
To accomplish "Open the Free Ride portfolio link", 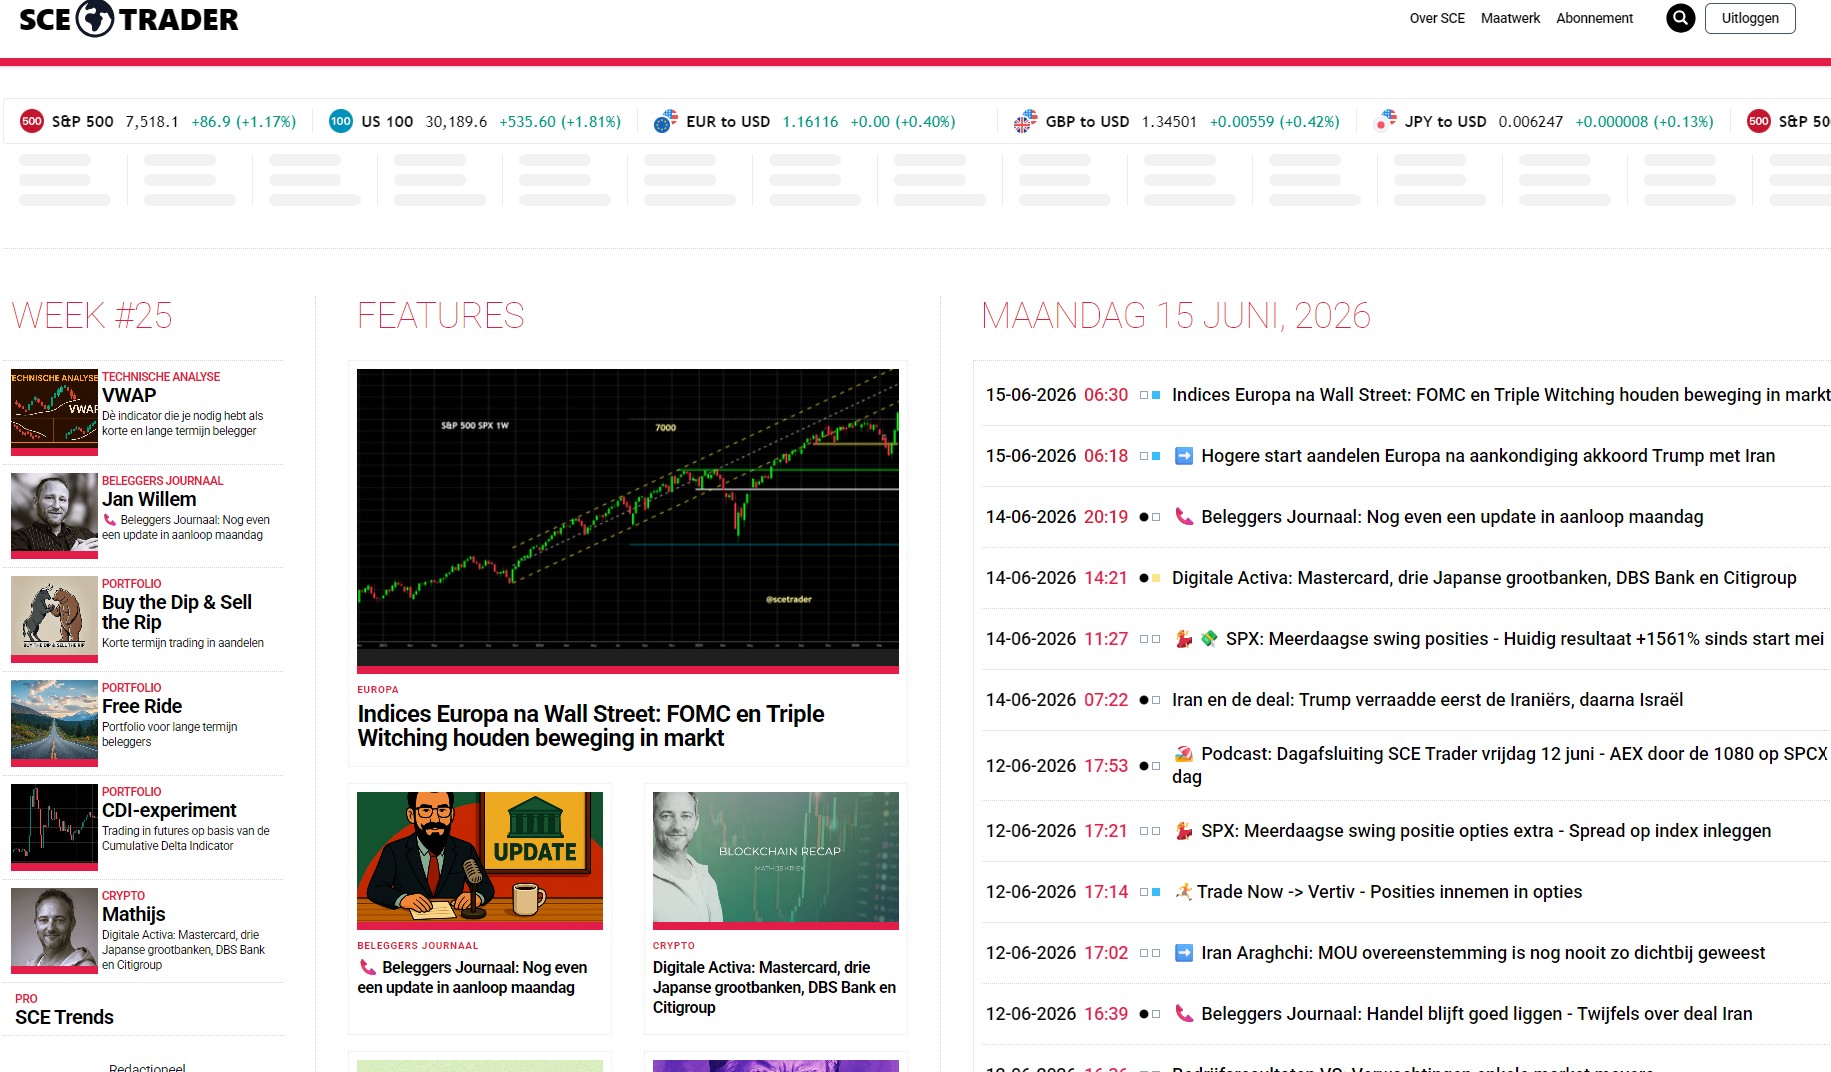I will click(x=142, y=706).
